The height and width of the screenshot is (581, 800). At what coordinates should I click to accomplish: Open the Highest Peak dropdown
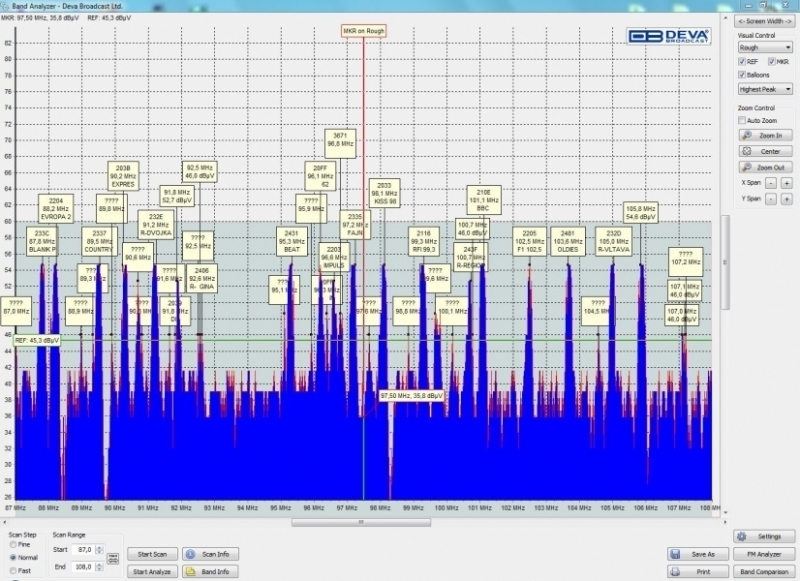coord(765,89)
